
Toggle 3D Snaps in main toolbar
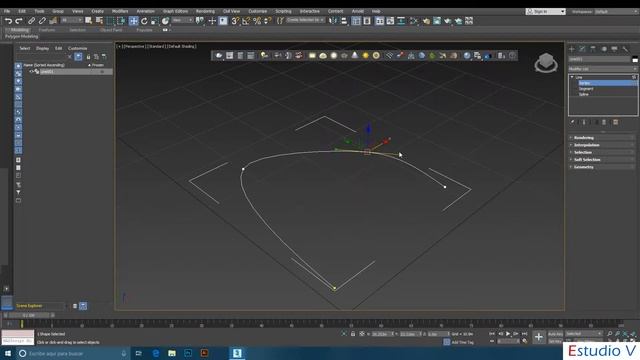(x=235, y=21)
